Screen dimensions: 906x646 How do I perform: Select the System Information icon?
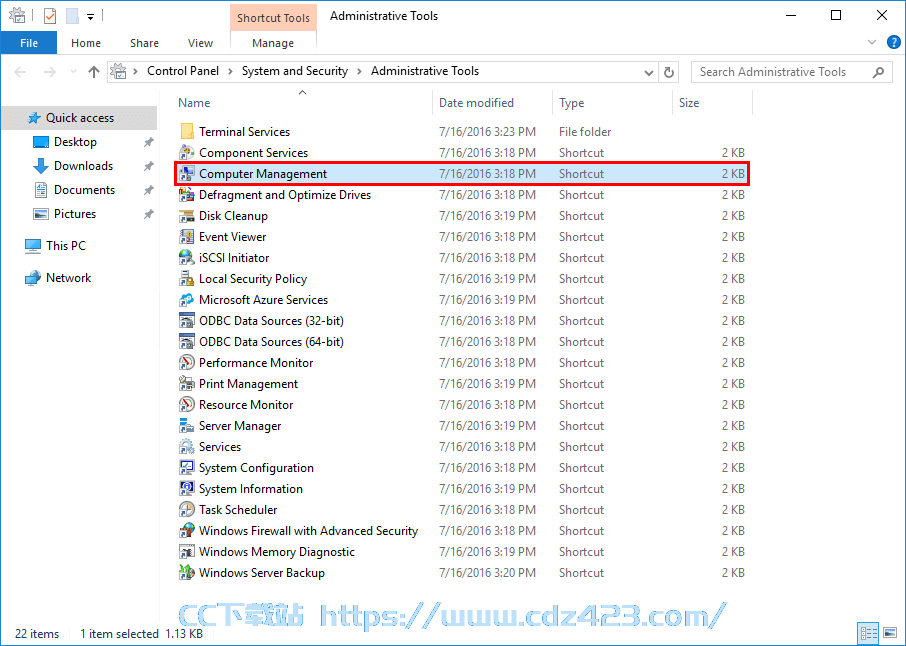click(x=187, y=489)
